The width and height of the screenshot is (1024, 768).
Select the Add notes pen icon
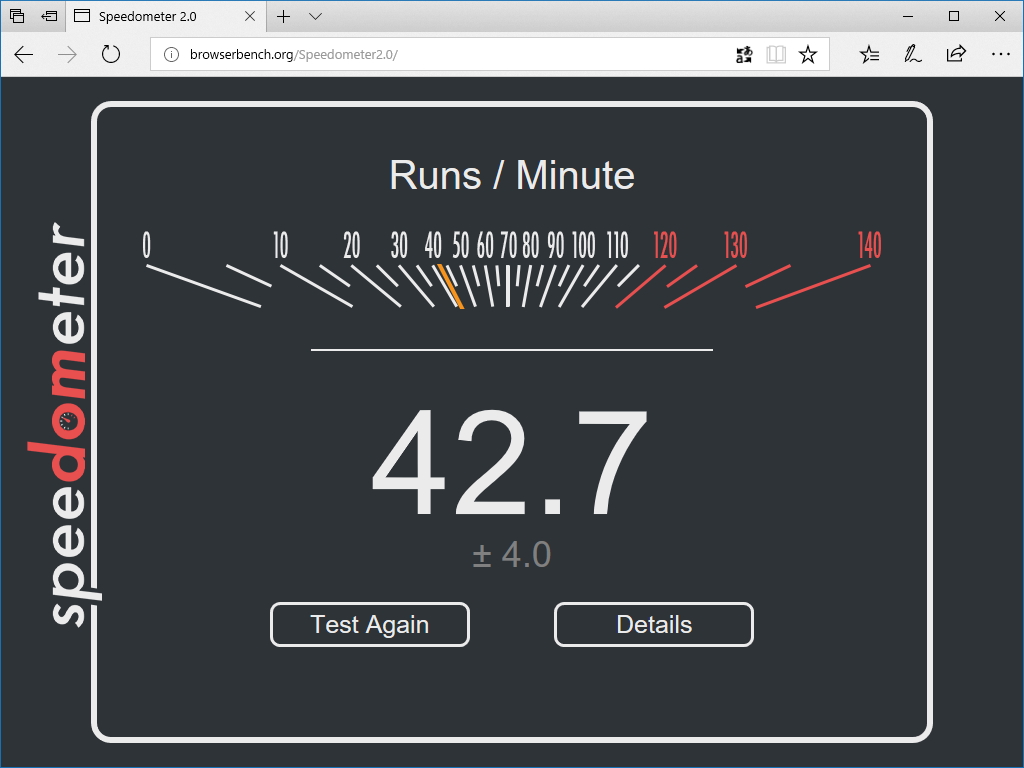coord(912,55)
